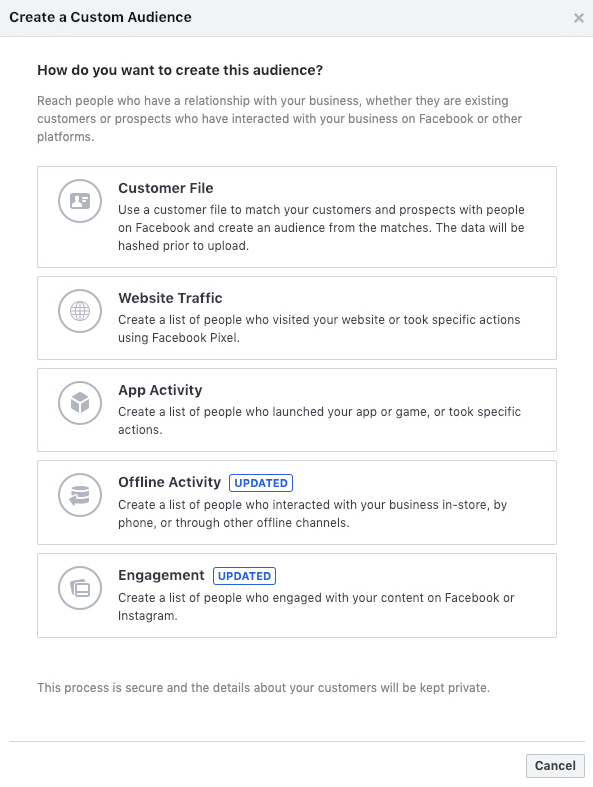
Task: Open the Engagement heading
Action: click(x=161, y=575)
